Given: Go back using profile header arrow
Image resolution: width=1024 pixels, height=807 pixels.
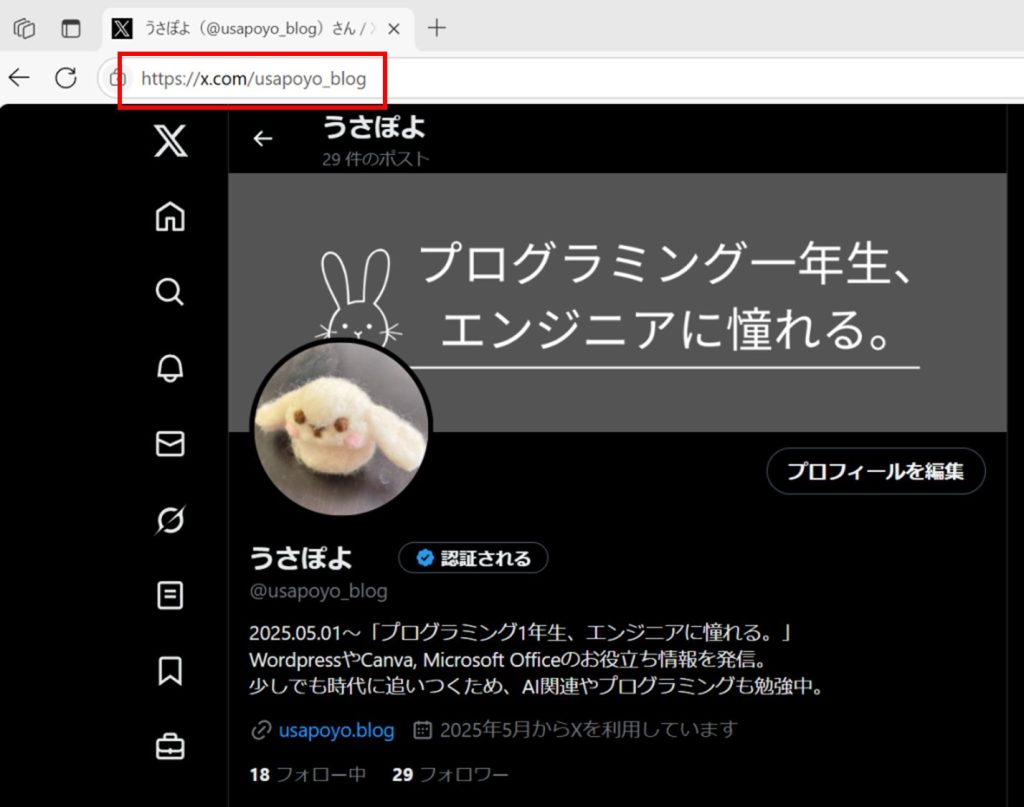Looking at the screenshot, I should [263, 139].
